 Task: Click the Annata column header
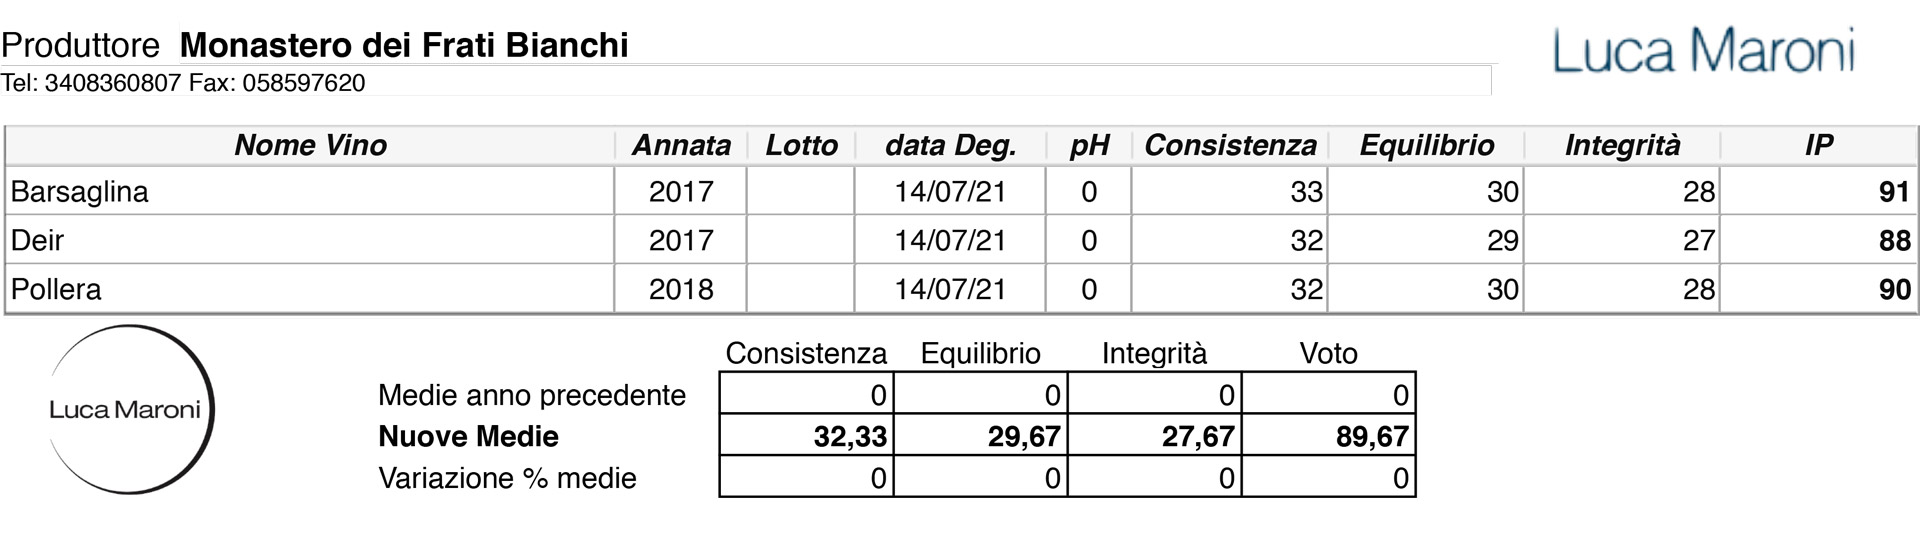click(x=681, y=146)
